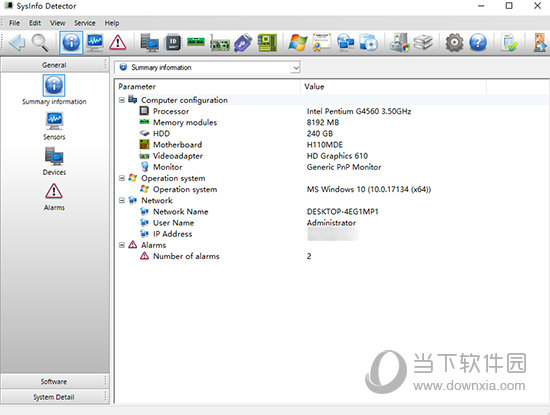Click the value MS Windows 10 (10.0.17134 (x64))
This screenshot has height=415, width=550.
369,189
